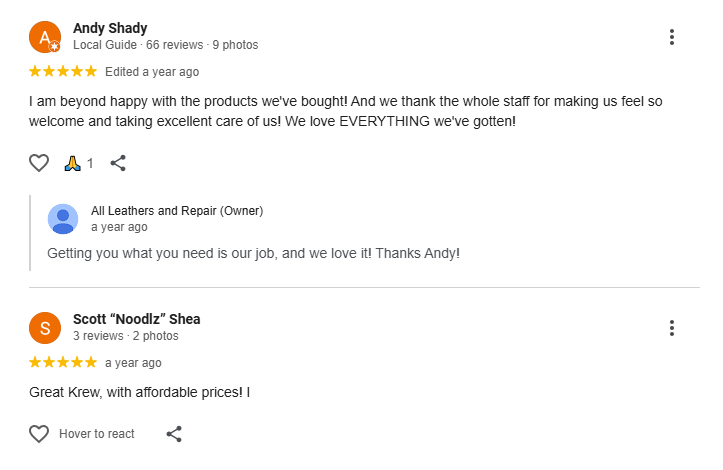Click the "Hover to react" label
Image resolution: width=723 pixels, height=470 pixels.
(x=97, y=434)
